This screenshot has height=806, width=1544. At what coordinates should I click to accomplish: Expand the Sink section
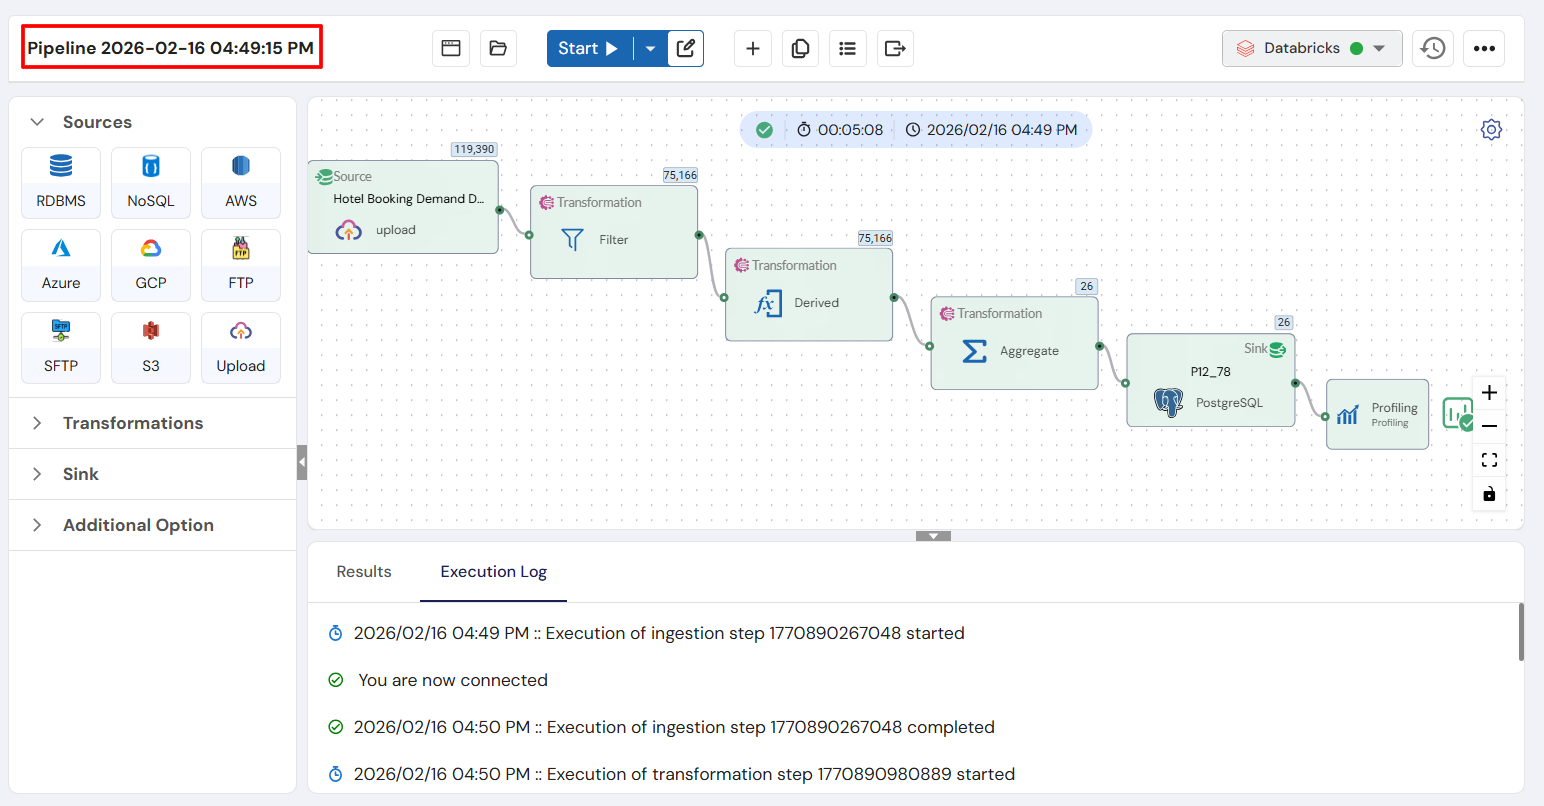[x=80, y=474]
